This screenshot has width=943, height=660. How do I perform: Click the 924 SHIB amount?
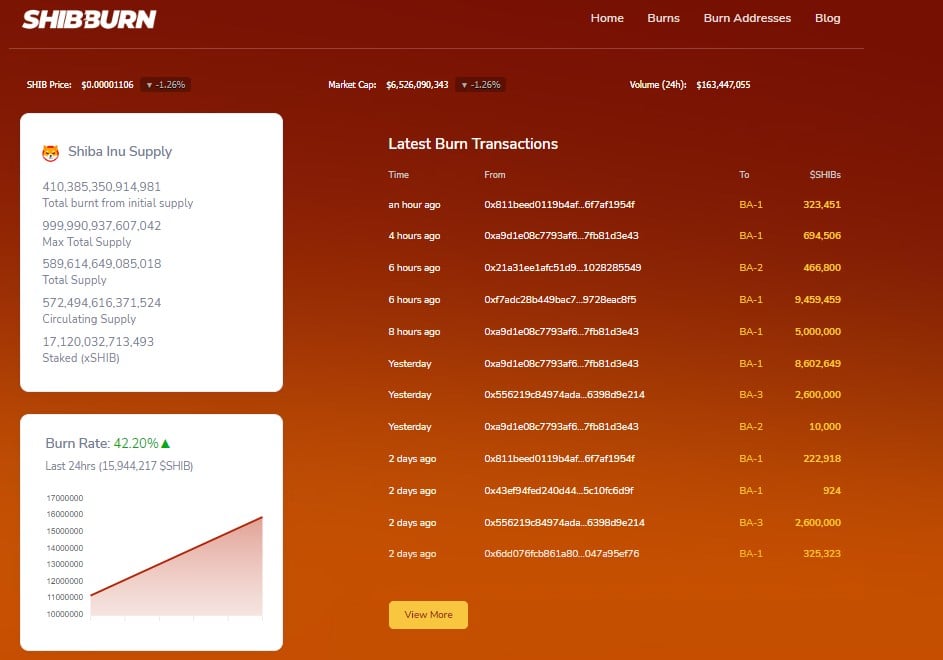point(832,490)
